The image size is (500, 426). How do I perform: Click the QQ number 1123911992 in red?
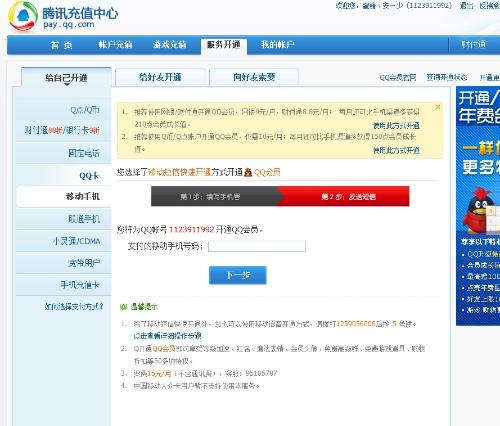pos(192,229)
